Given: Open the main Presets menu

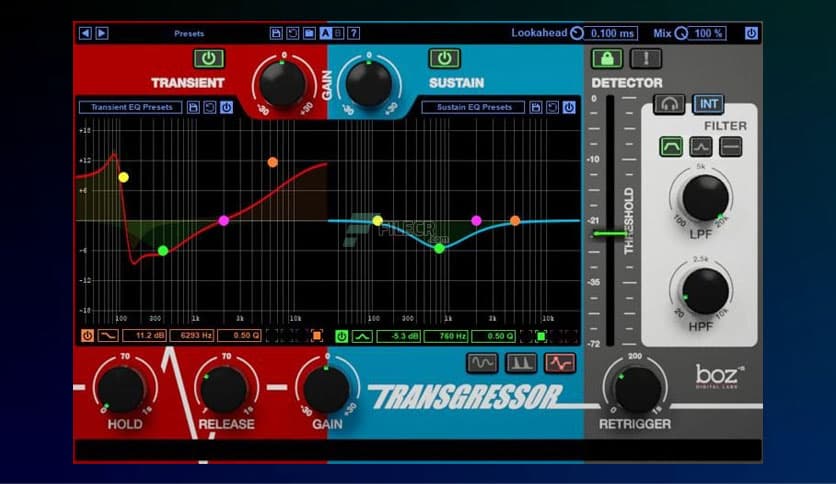Looking at the screenshot, I should pos(189,34).
